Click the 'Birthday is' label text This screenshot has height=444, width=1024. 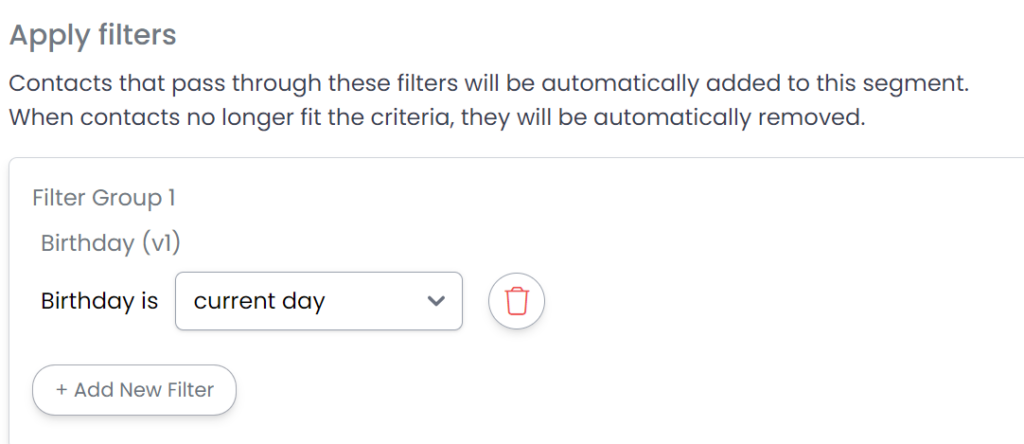pyautogui.click(x=99, y=301)
